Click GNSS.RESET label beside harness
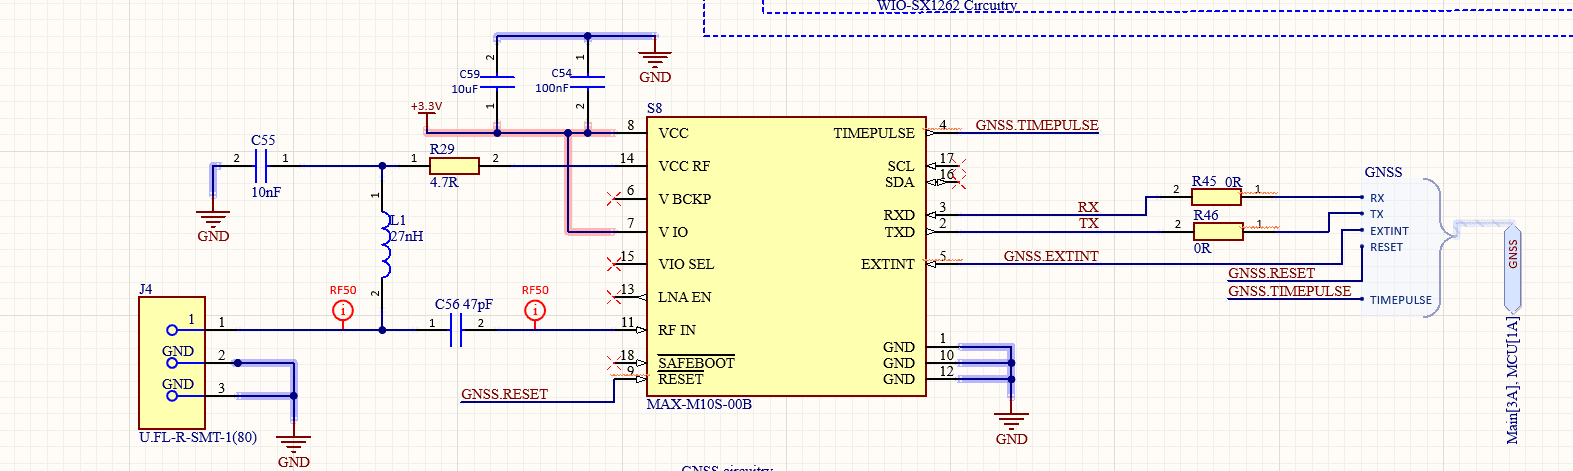 (1271, 273)
